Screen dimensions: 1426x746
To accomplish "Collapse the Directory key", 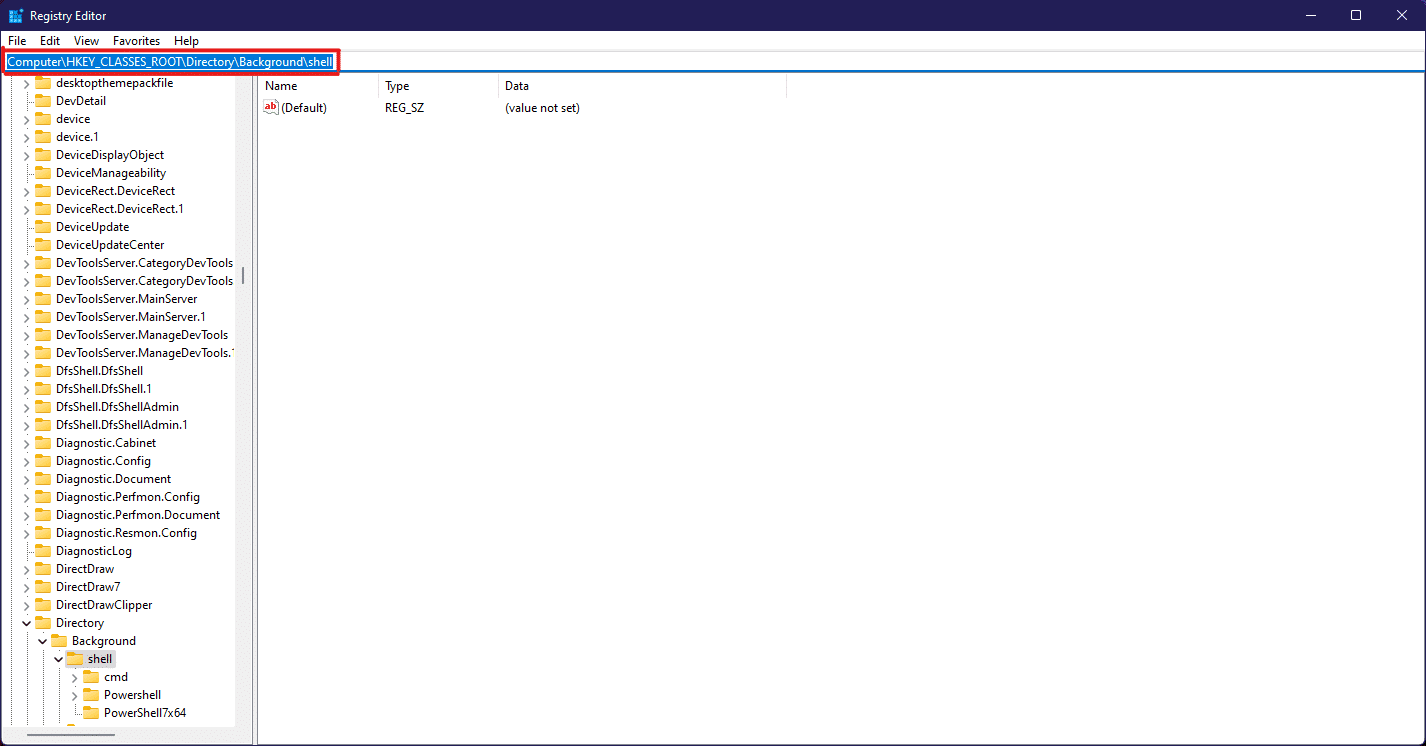I will tap(26, 622).
